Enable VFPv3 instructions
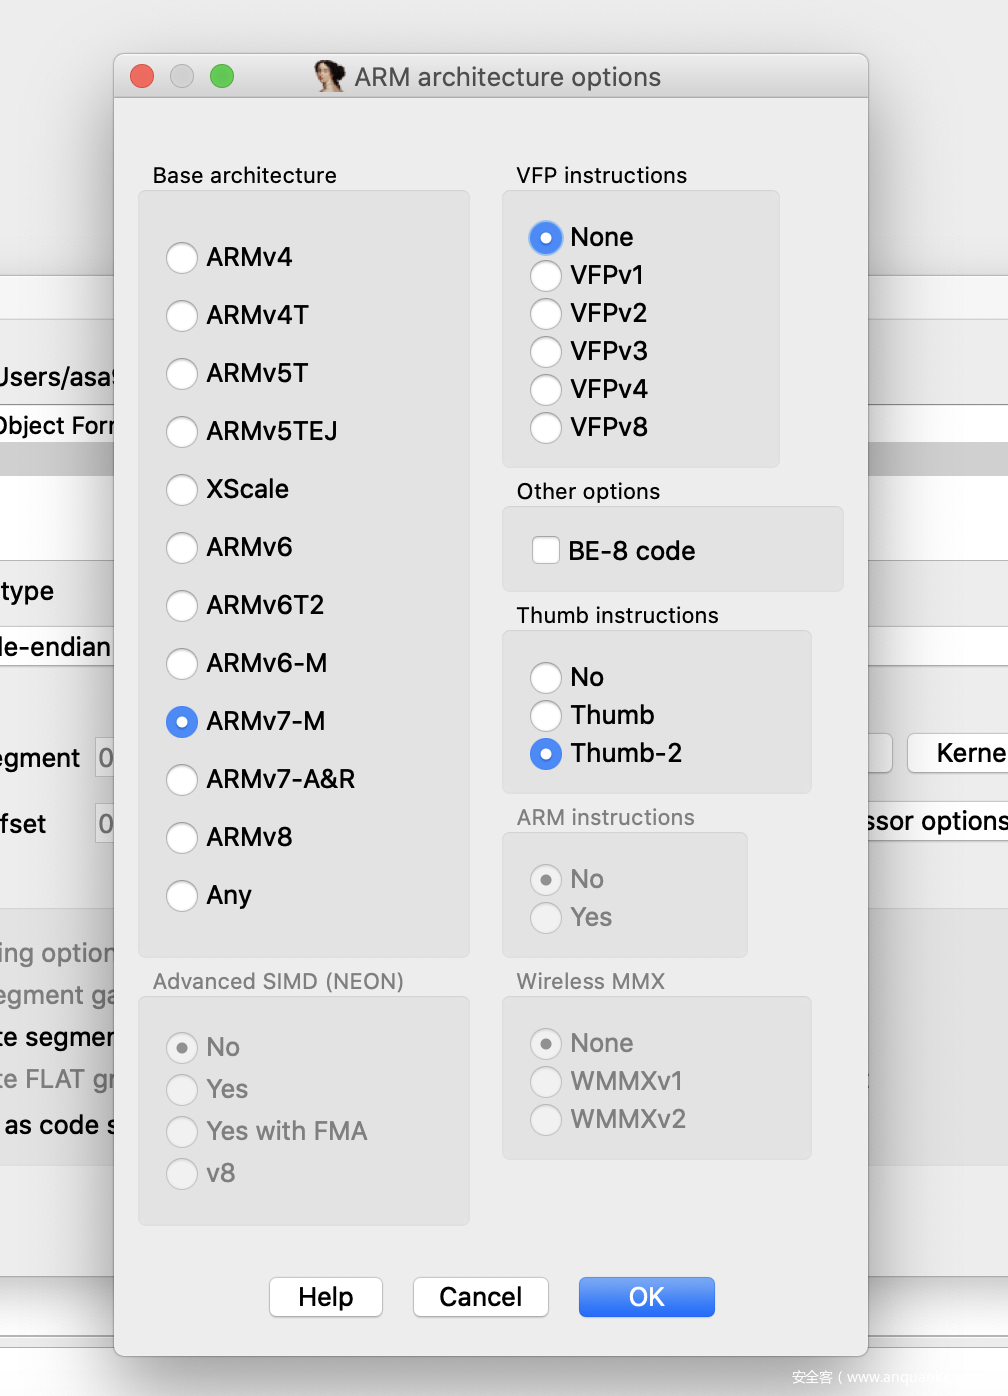1008x1396 pixels. point(546,352)
